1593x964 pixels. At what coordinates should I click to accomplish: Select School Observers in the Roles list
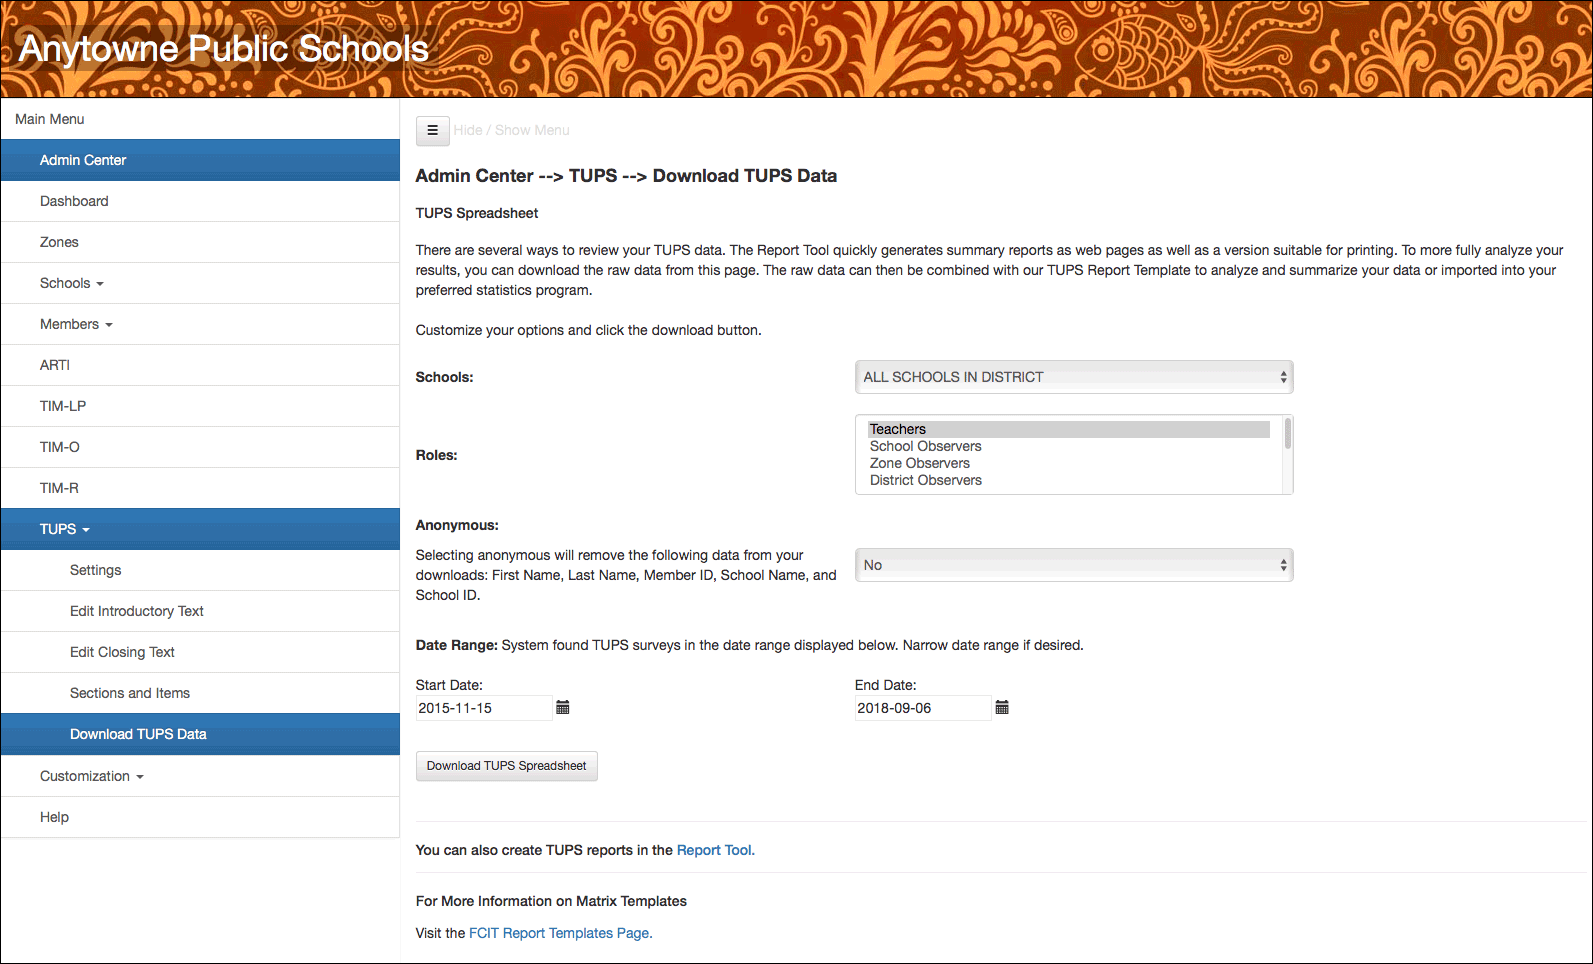pos(924,446)
